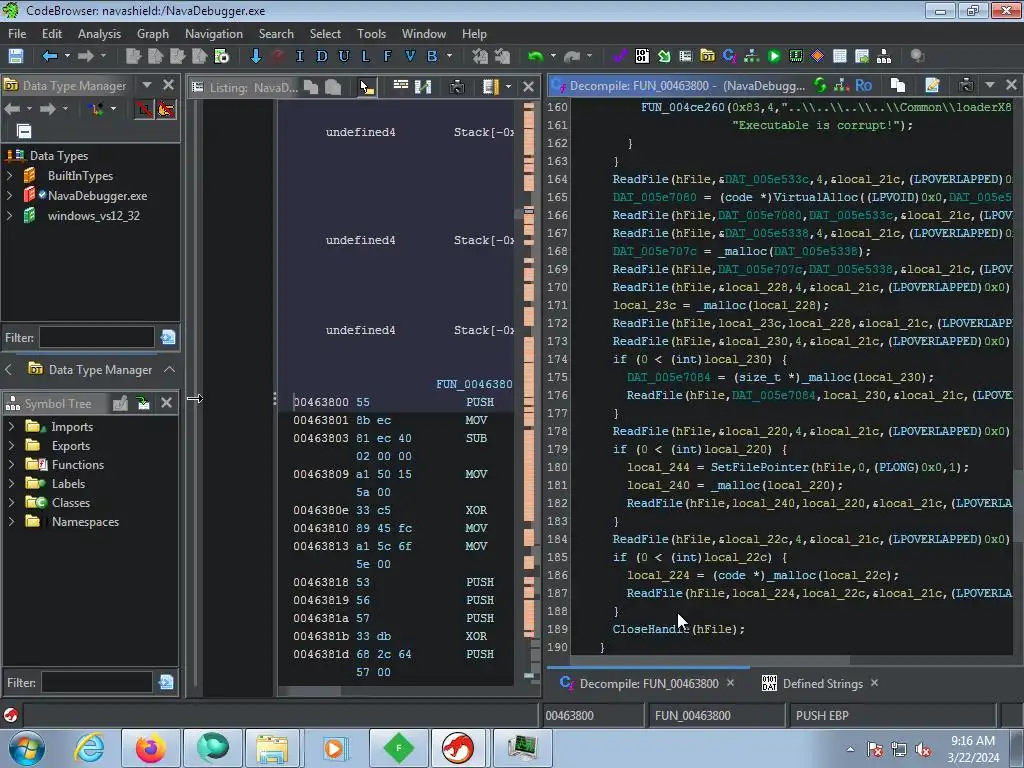Click the green play script manager icon

[x=774, y=56]
